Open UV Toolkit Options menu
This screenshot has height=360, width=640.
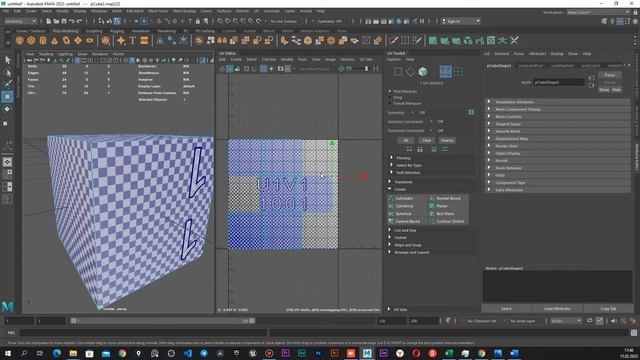(394, 60)
